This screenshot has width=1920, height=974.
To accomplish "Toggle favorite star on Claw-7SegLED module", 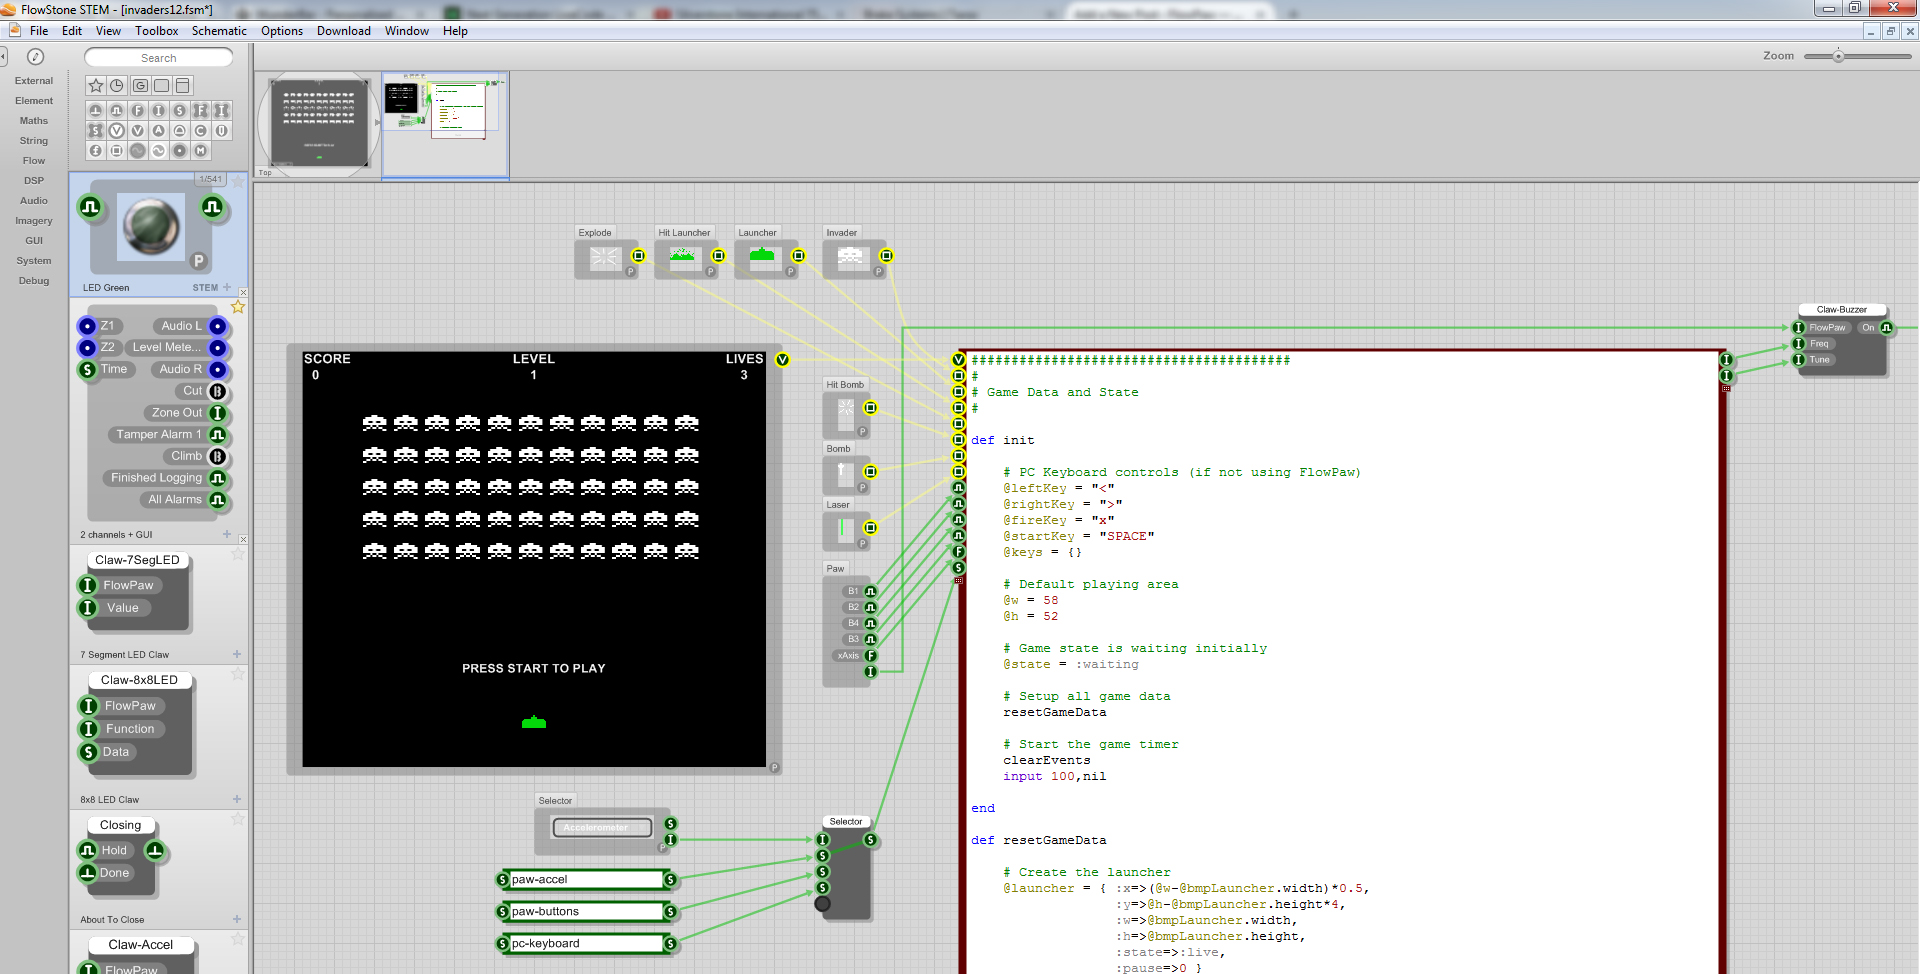I will click(x=238, y=553).
